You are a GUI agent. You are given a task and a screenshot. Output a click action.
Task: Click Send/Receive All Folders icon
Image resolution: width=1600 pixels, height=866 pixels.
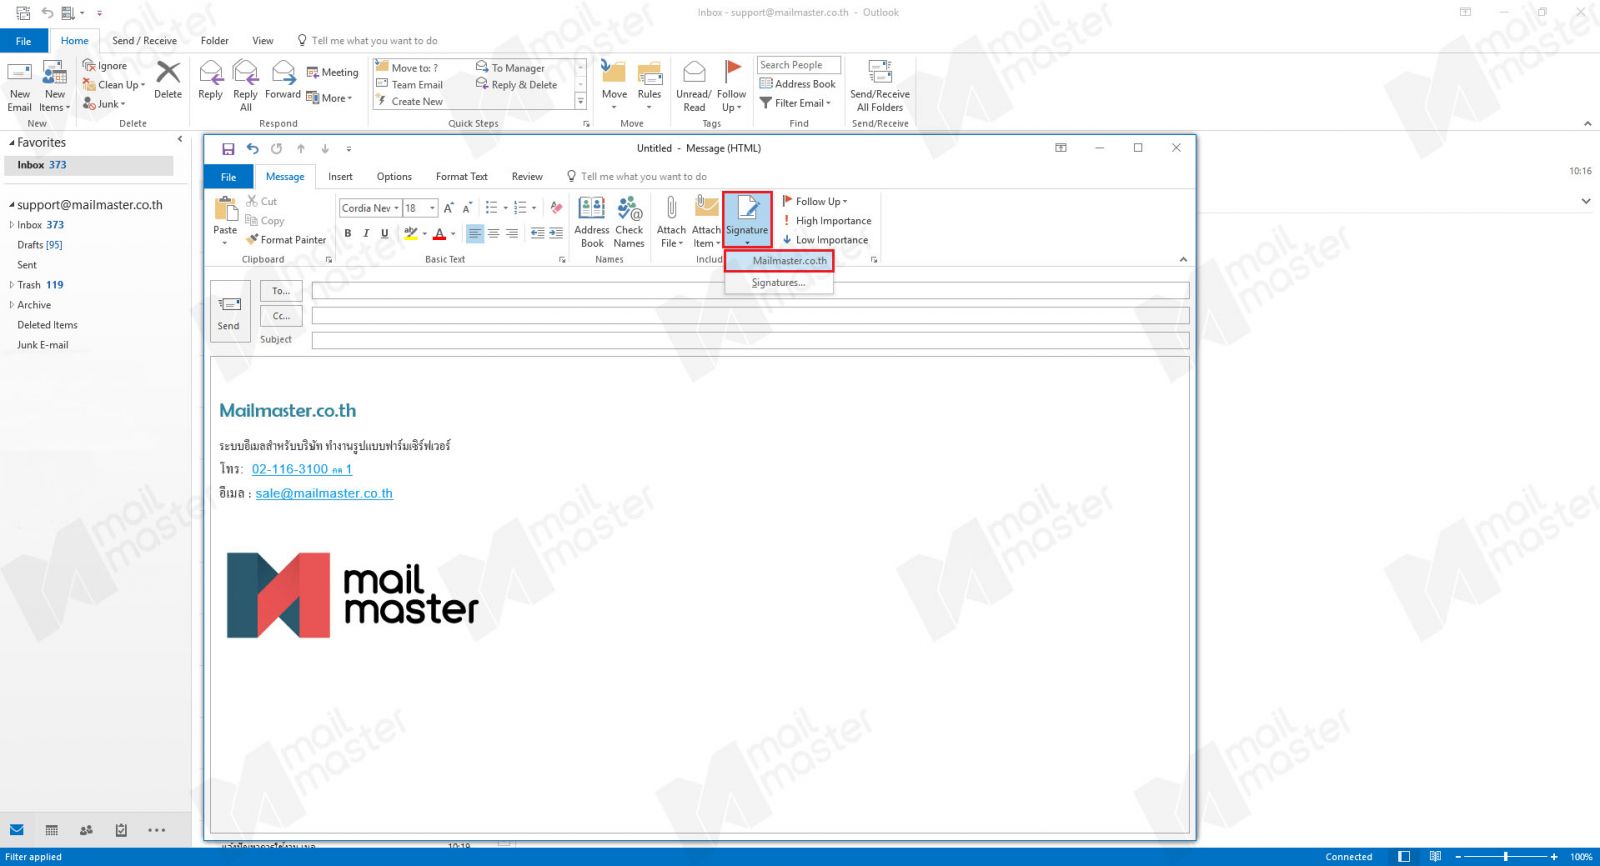880,72
